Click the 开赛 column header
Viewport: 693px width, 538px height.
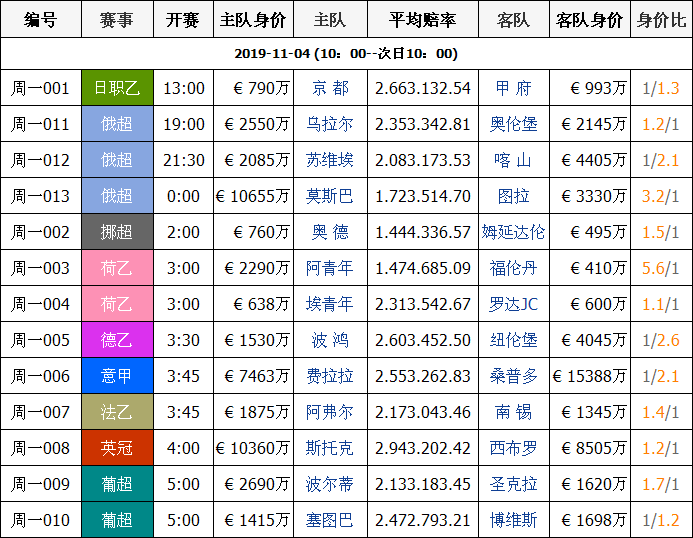[183, 19]
